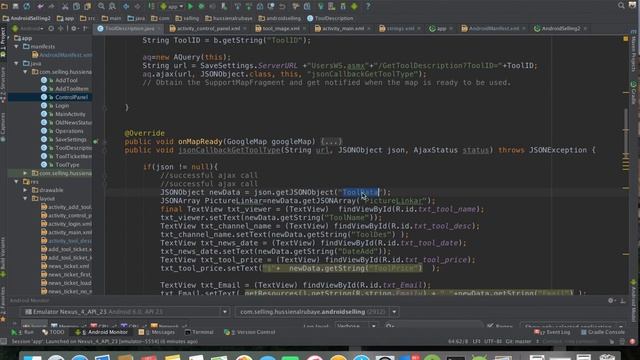Click the Android Monitor settings gear
This screenshot has height=360, width=640.
[611, 300]
